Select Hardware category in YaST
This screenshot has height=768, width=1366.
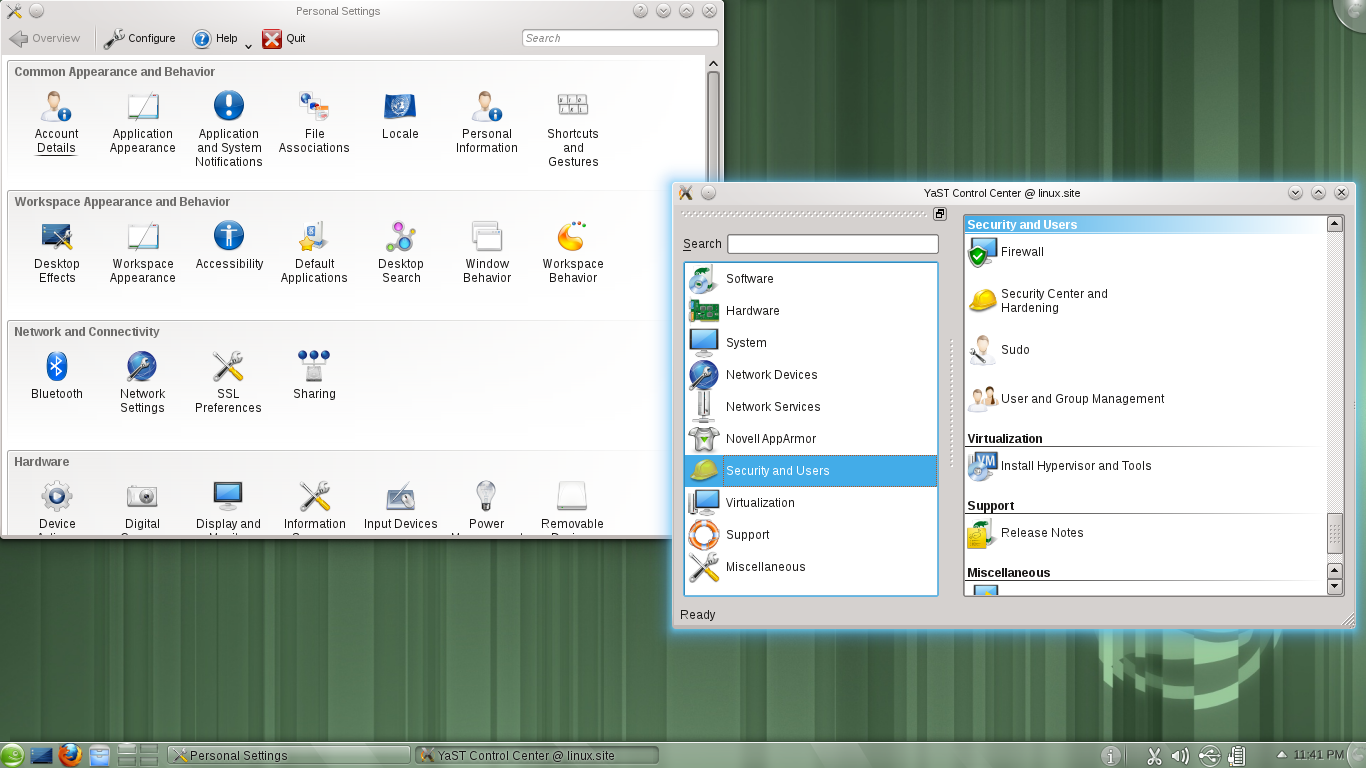click(x=811, y=311)
